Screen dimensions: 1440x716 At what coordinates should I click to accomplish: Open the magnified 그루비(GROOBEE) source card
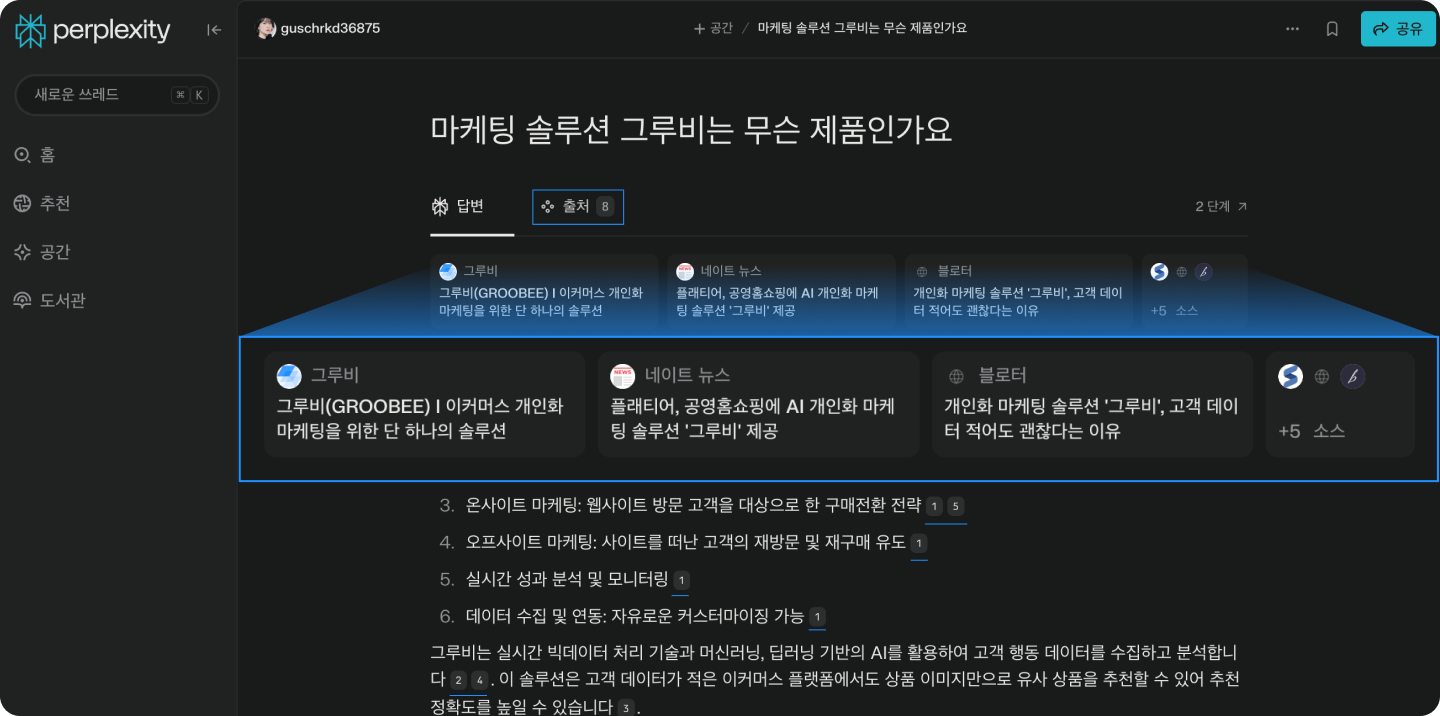click(x=424, y=404)
